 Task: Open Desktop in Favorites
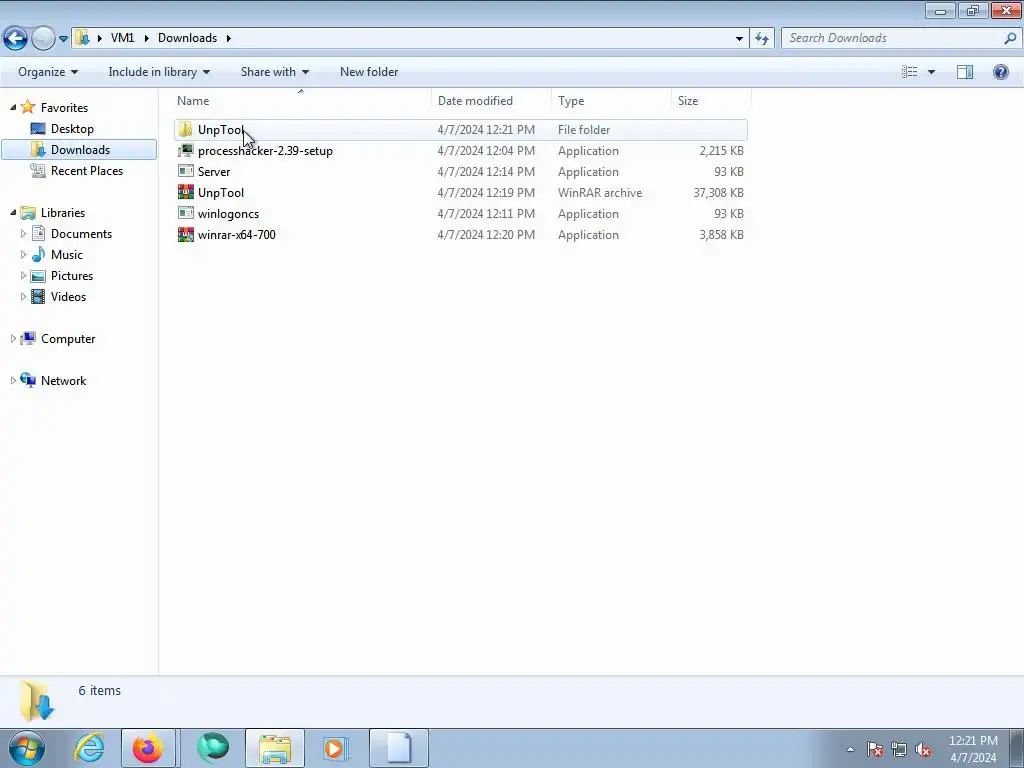[72, 129]
